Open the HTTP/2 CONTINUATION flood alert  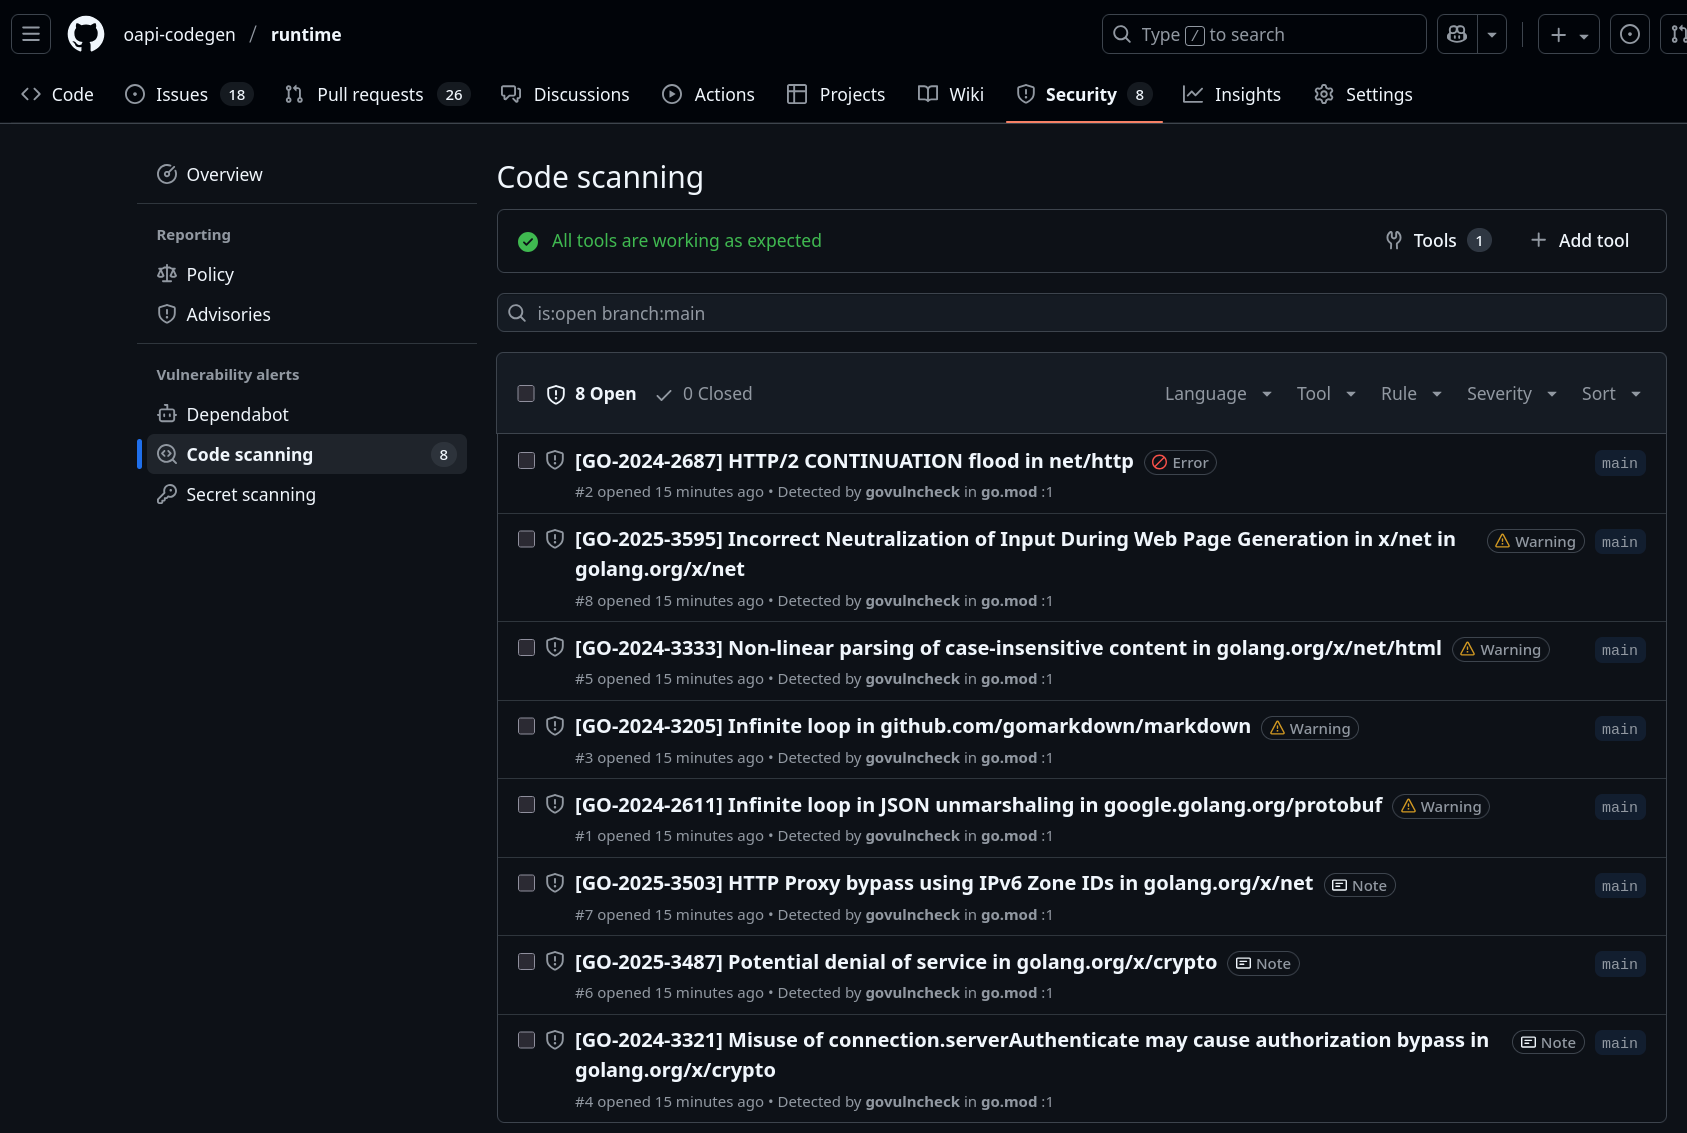(x=854, y=461)
